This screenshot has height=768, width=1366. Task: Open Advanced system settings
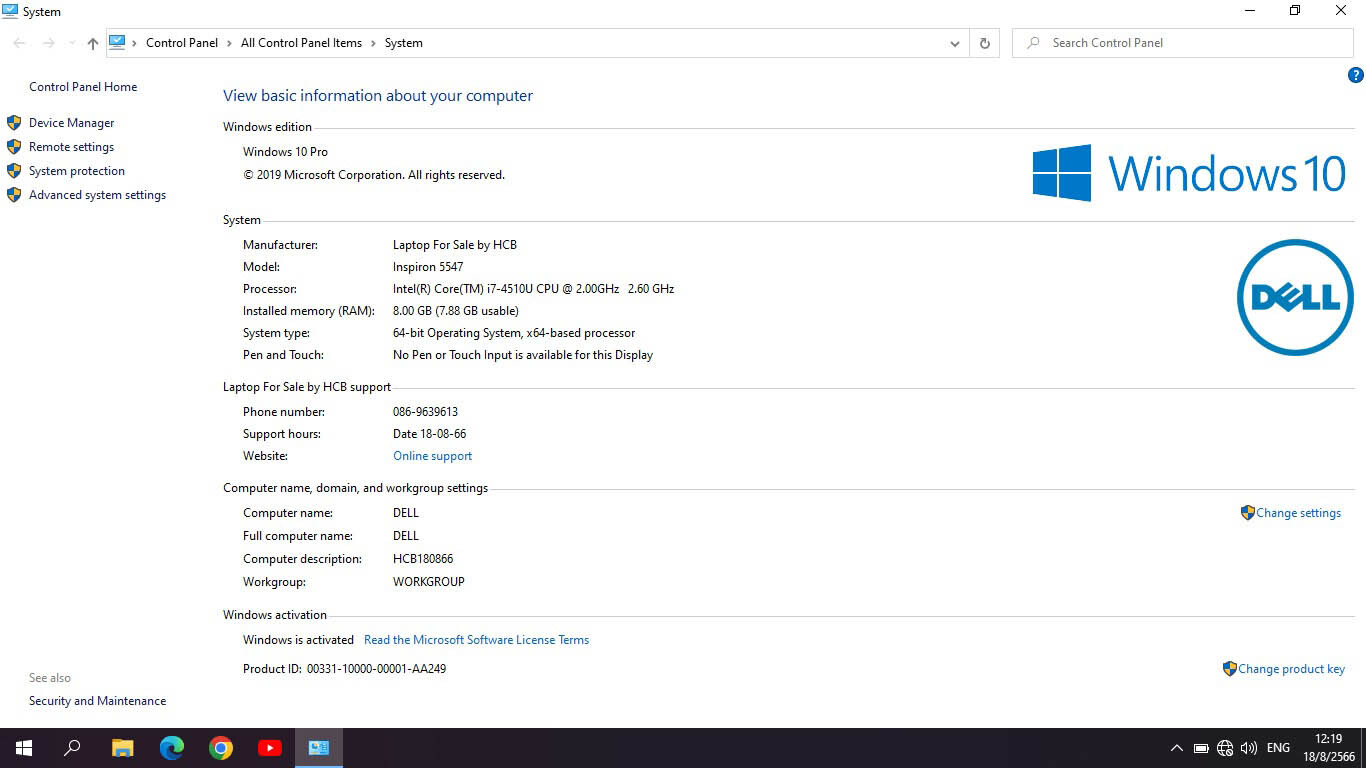coord(97,195)
